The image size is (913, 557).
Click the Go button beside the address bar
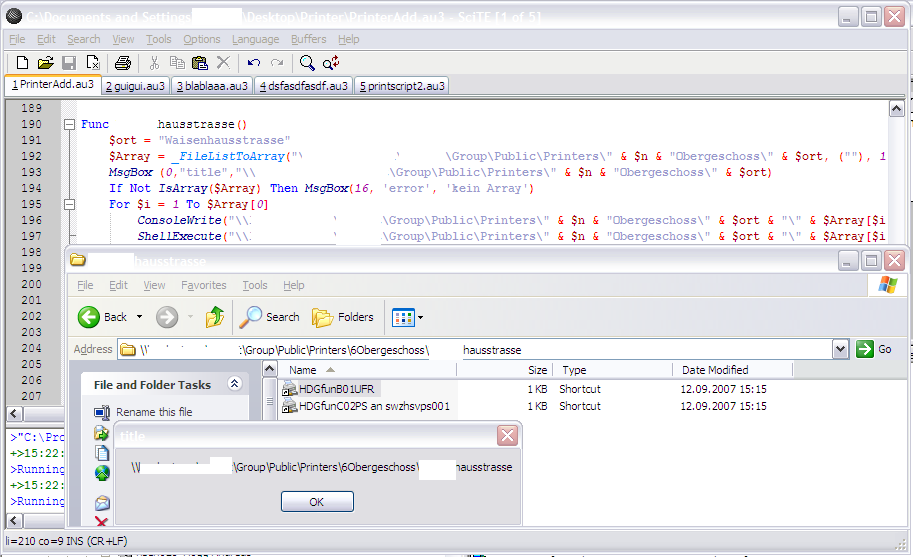874,349
